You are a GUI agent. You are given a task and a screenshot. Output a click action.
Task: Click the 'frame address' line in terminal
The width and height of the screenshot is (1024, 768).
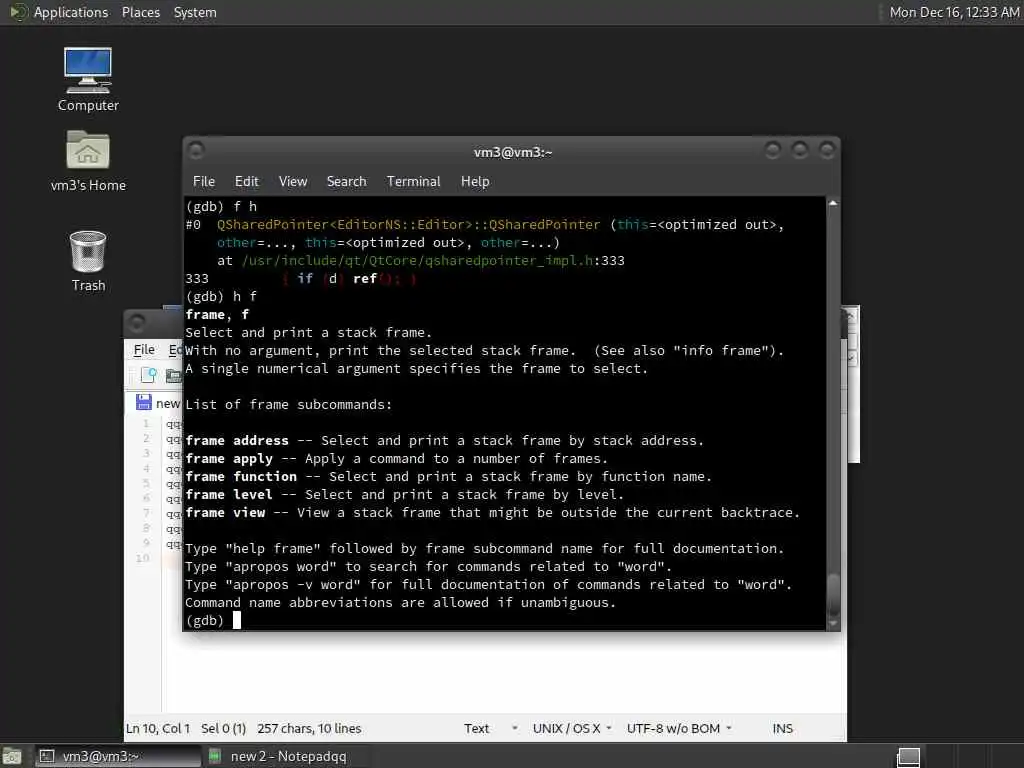[444, 441]
